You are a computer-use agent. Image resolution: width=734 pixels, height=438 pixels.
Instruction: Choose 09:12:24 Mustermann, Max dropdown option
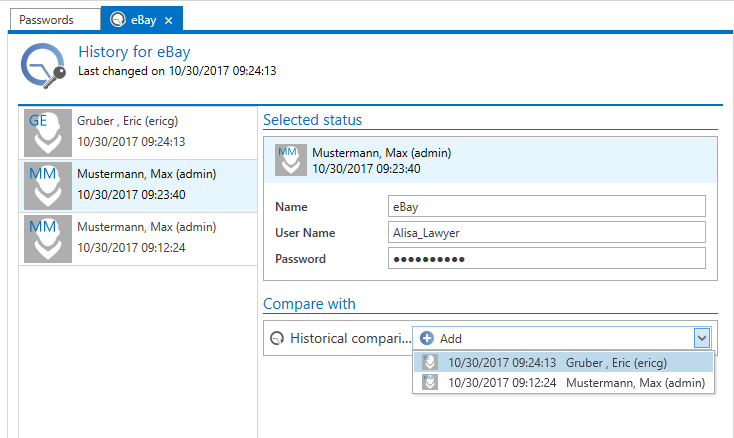coord(563,383)
